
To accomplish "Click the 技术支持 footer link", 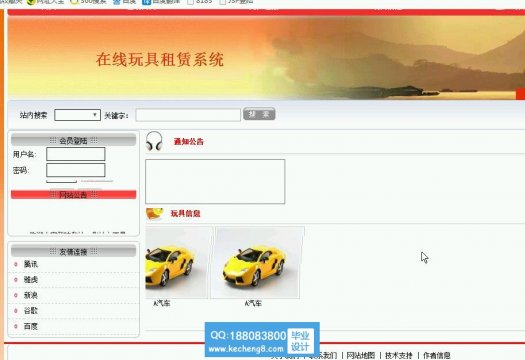I will (398, 355).
